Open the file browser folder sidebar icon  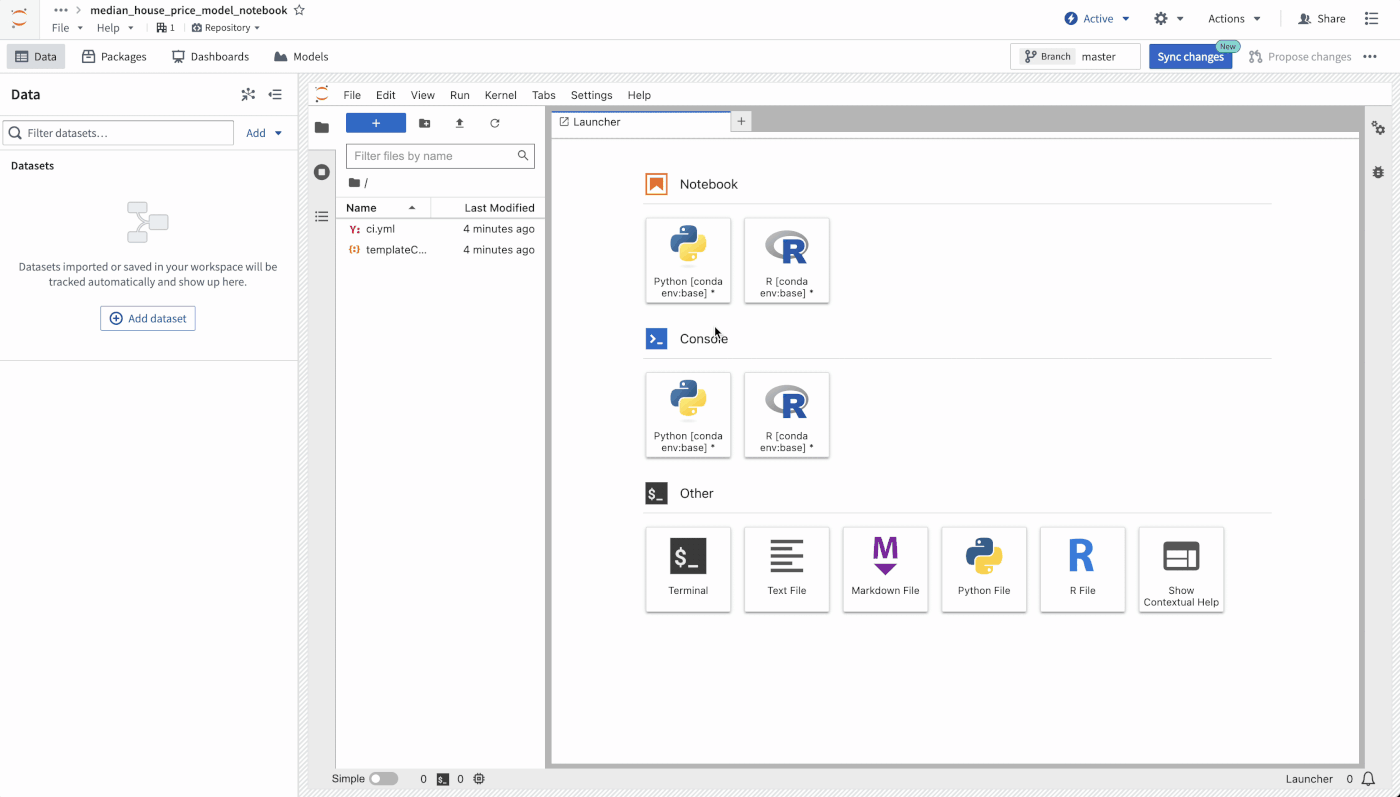tap(322, 127)
